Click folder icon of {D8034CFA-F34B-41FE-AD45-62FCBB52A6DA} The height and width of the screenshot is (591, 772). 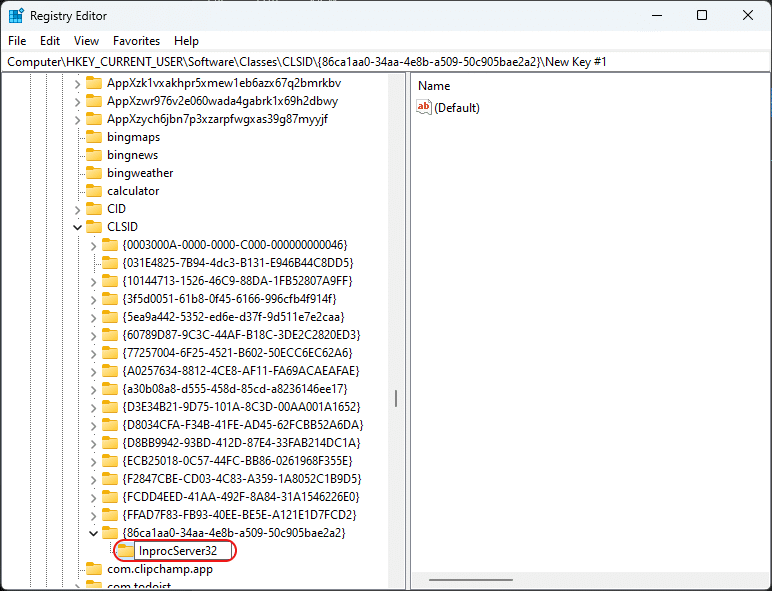tap(110, 425)
